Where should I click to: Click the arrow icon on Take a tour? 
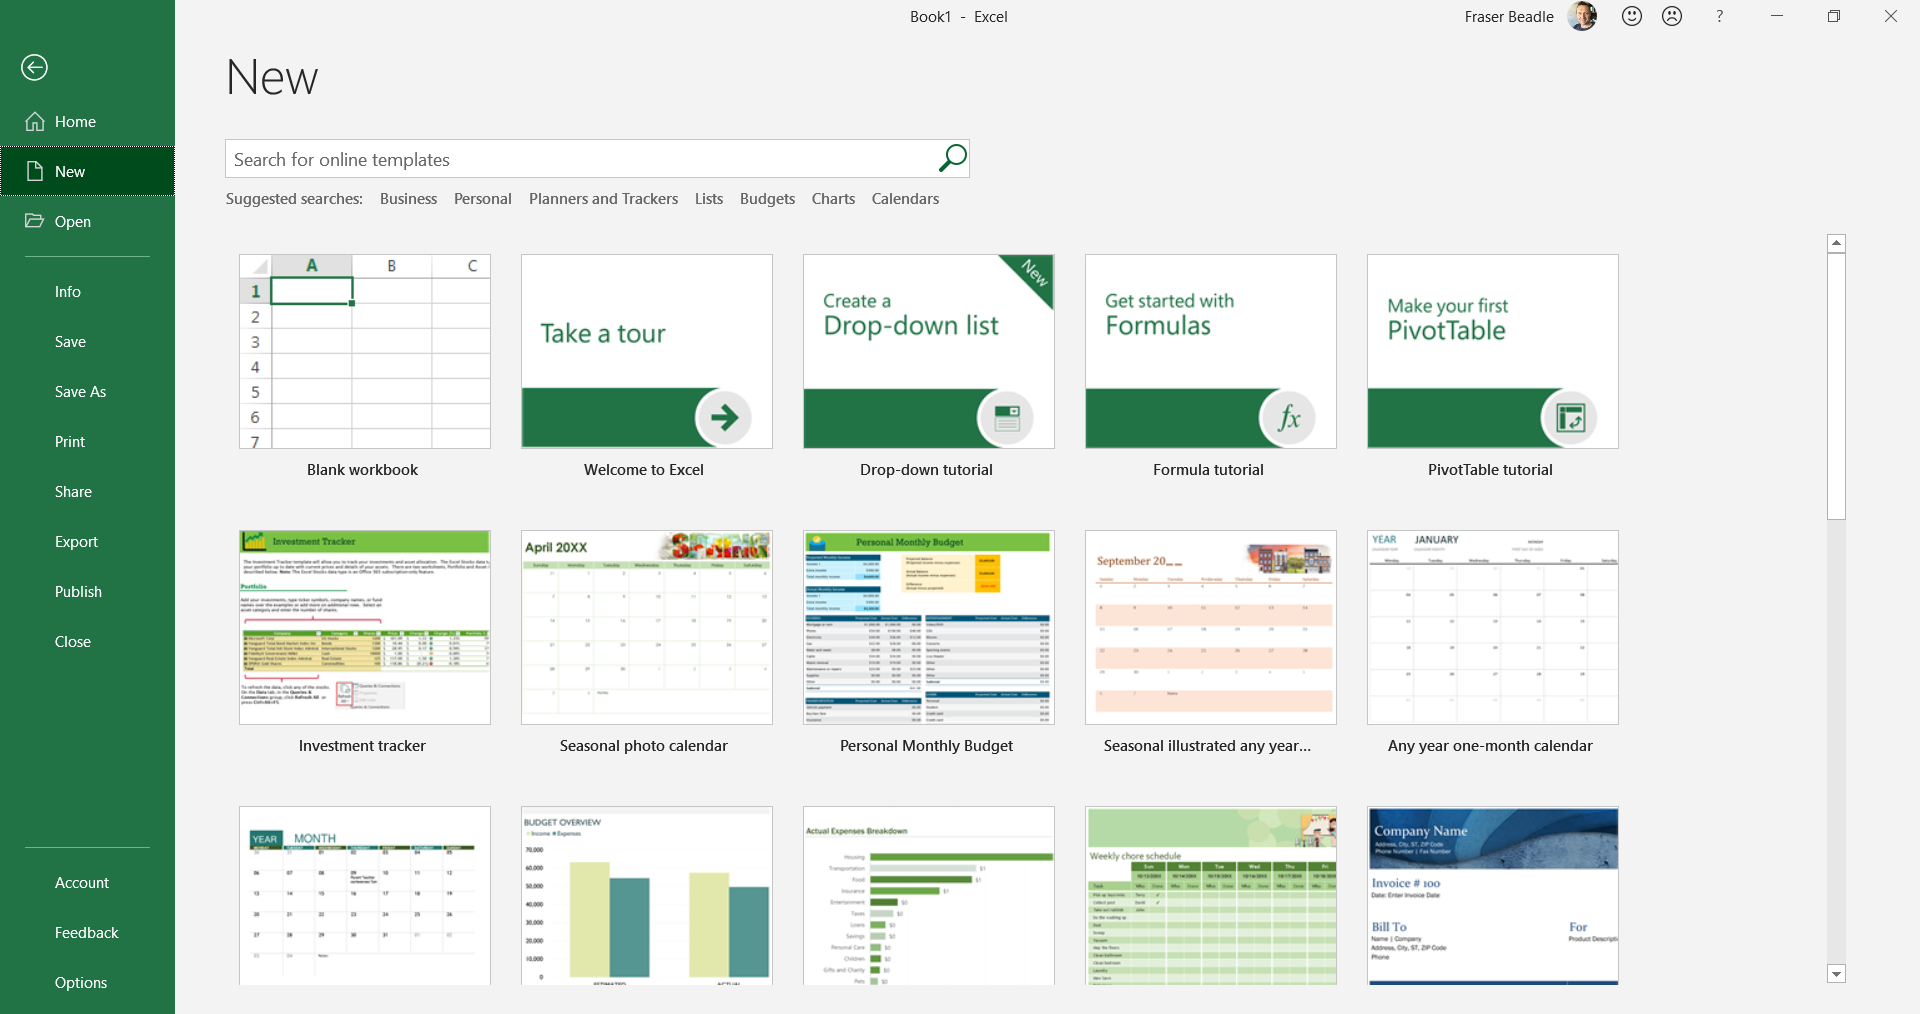coord(724,417)
